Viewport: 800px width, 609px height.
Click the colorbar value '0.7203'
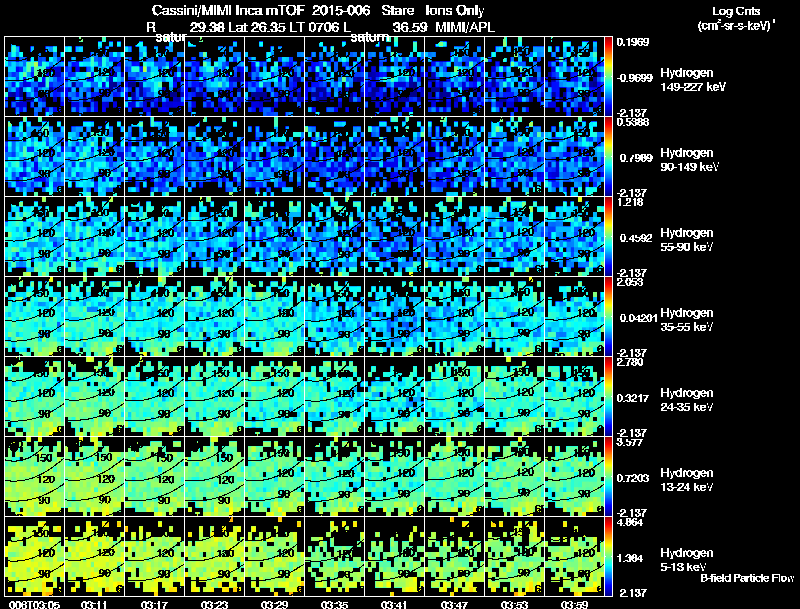click(633, 478)
